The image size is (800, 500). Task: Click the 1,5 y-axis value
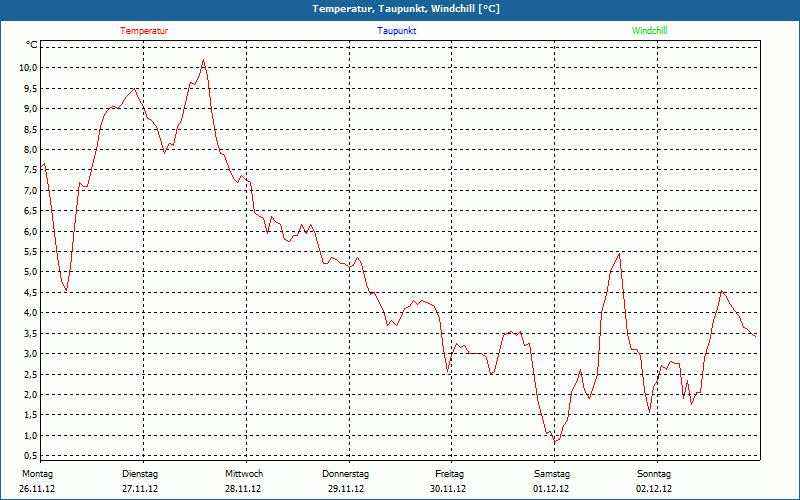tap(31, 415)
